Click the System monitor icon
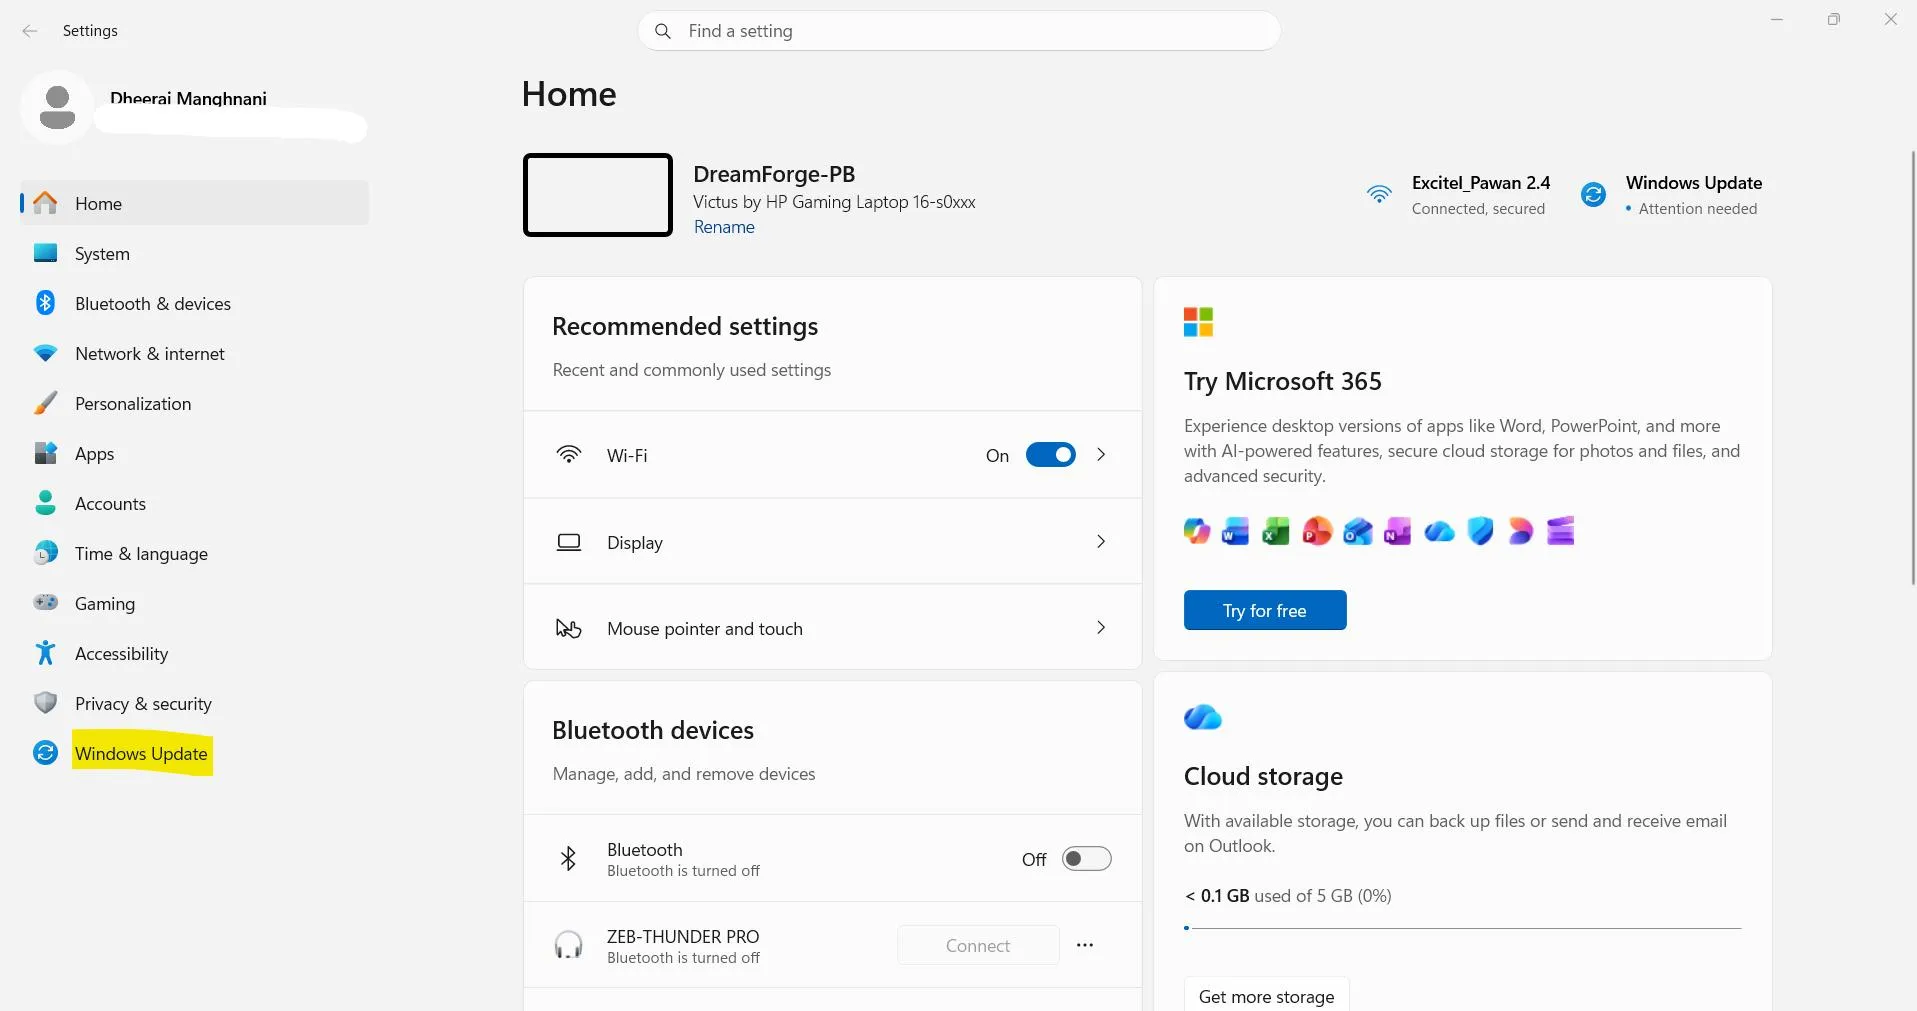 (45, 253)
